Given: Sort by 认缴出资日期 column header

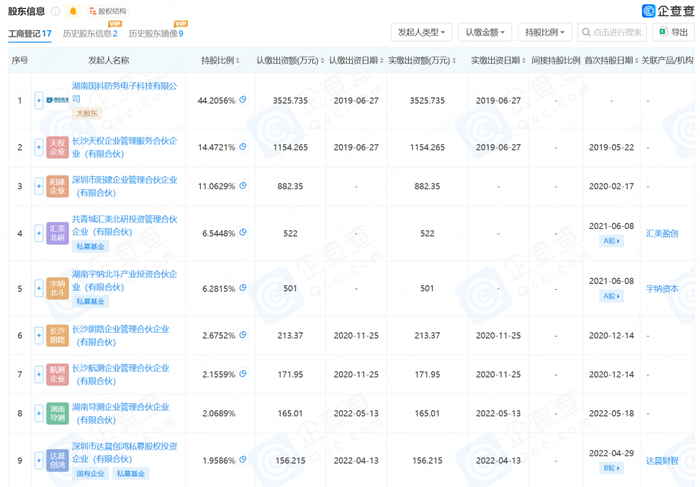Looking at the screenshot, I should click(356, 60).
